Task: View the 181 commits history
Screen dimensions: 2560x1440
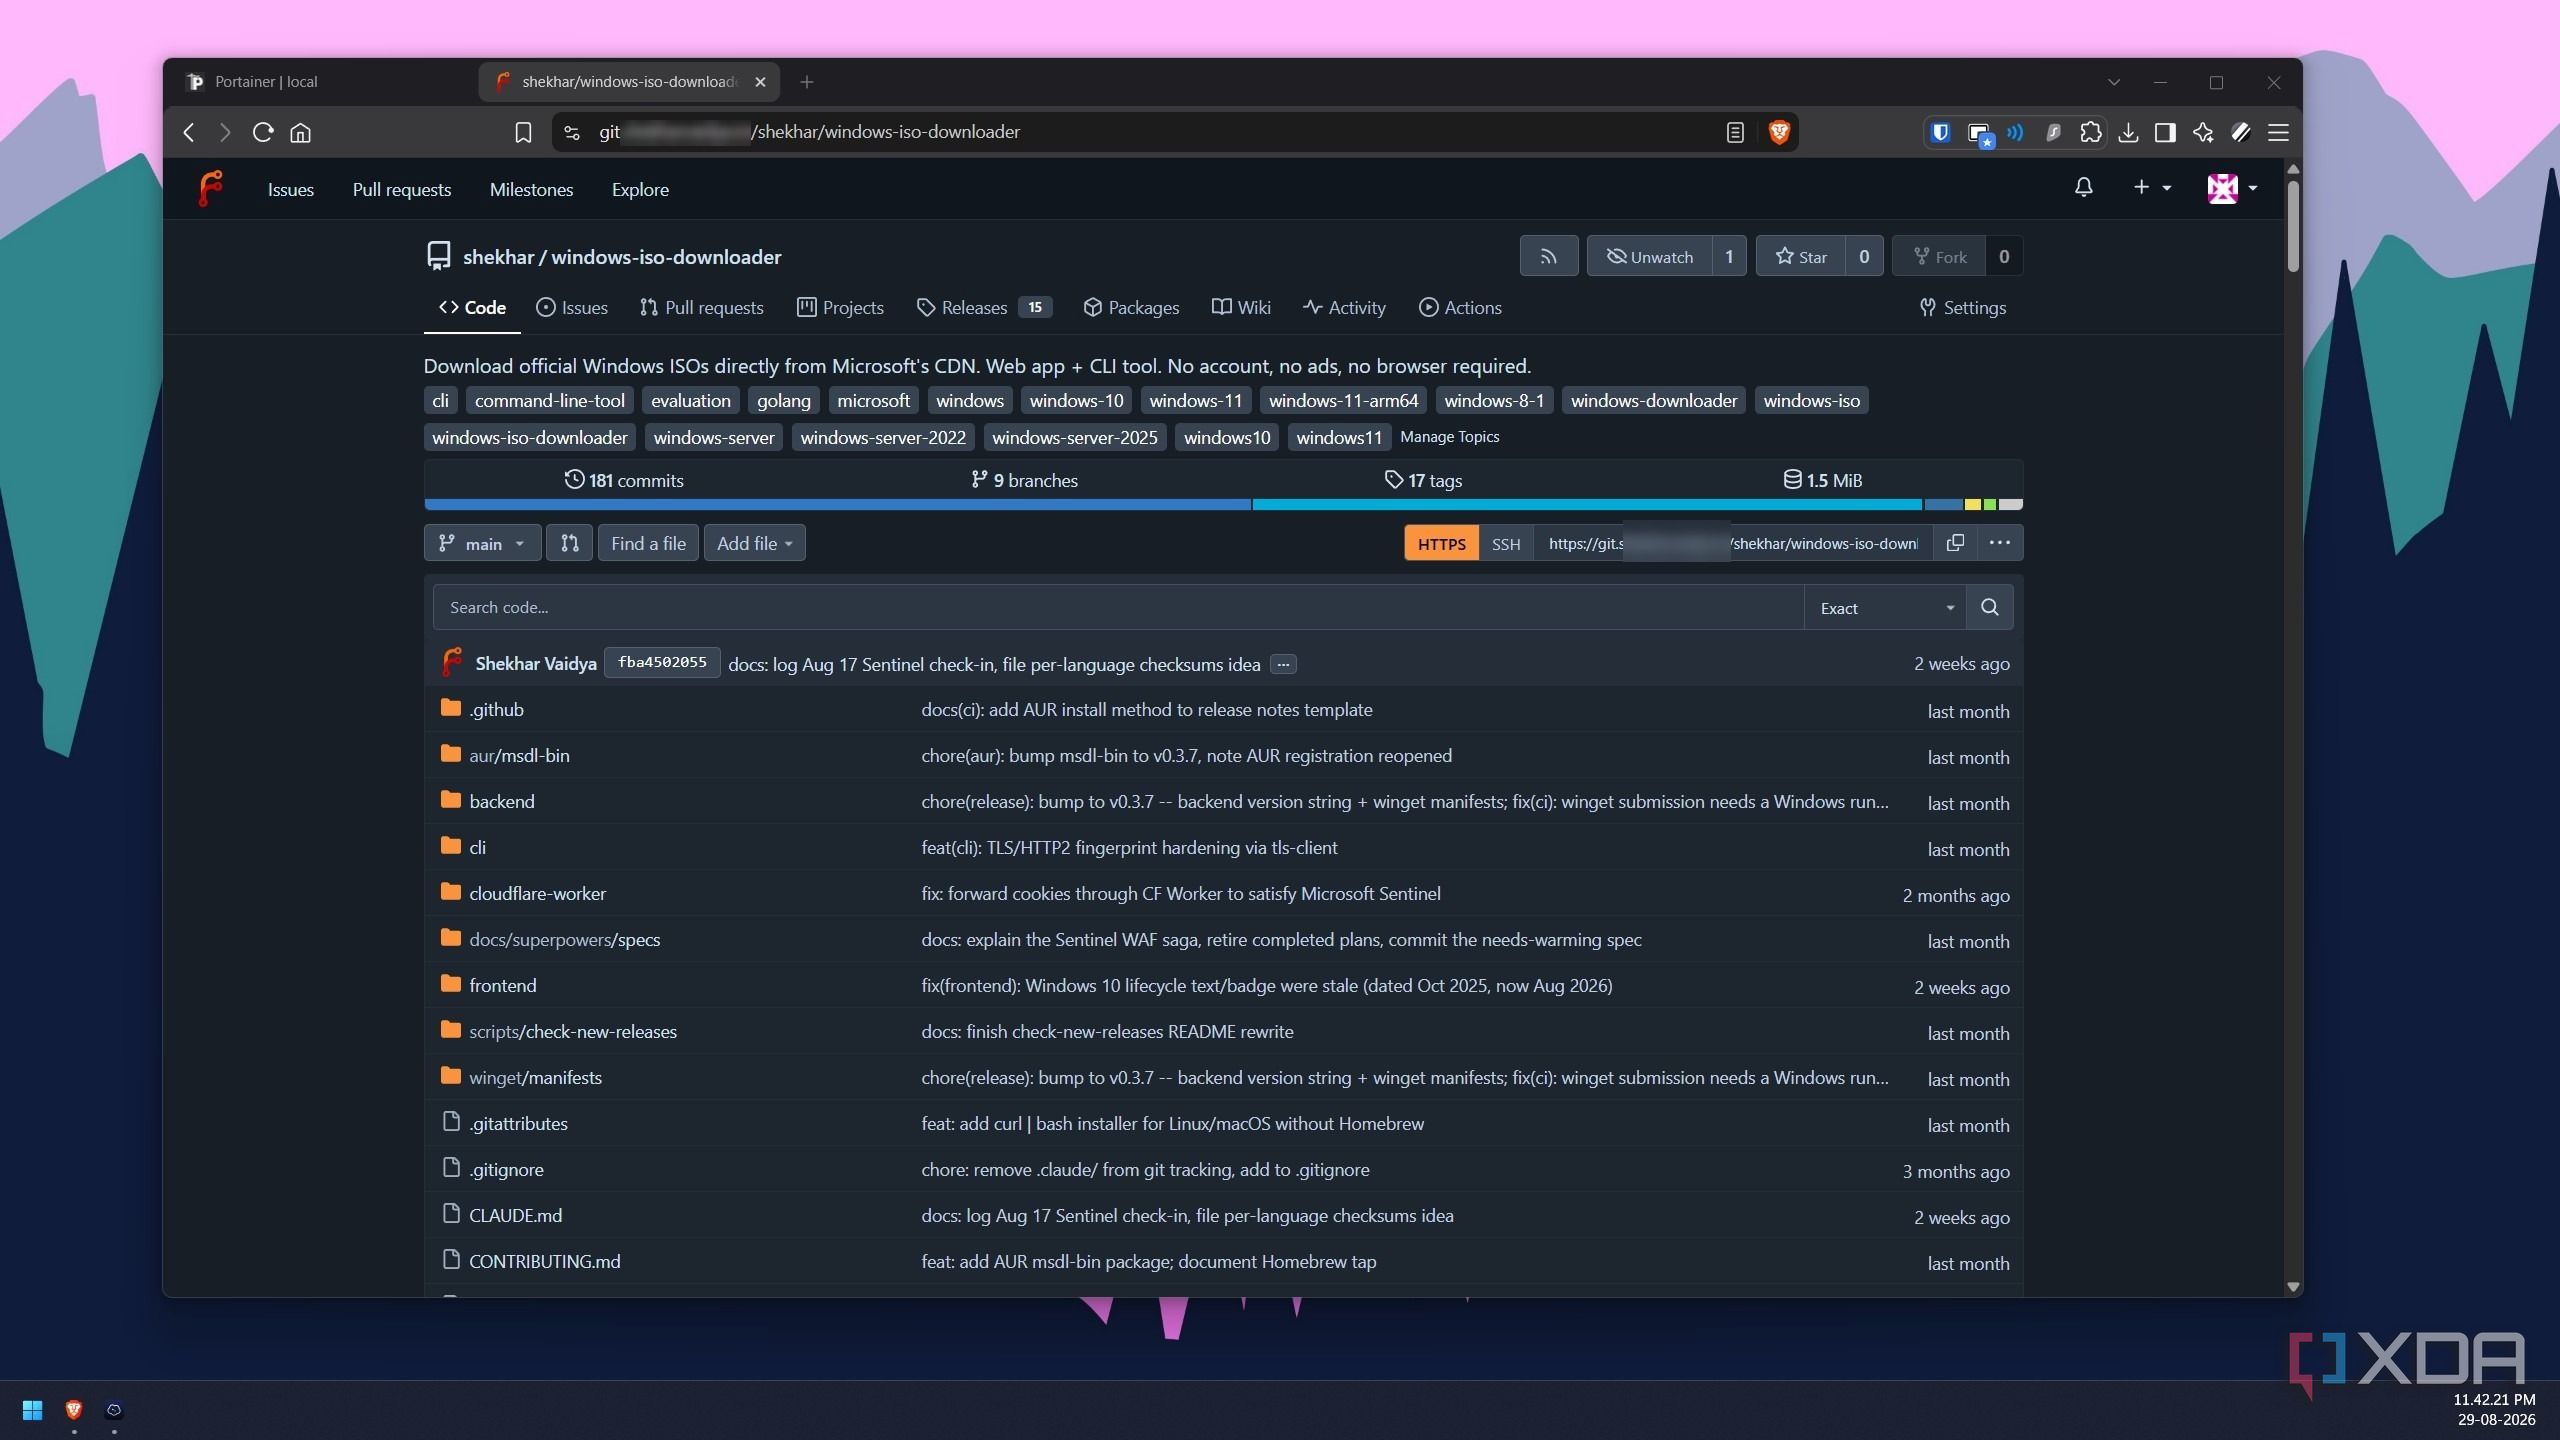Action: click(x=624, y=480)
